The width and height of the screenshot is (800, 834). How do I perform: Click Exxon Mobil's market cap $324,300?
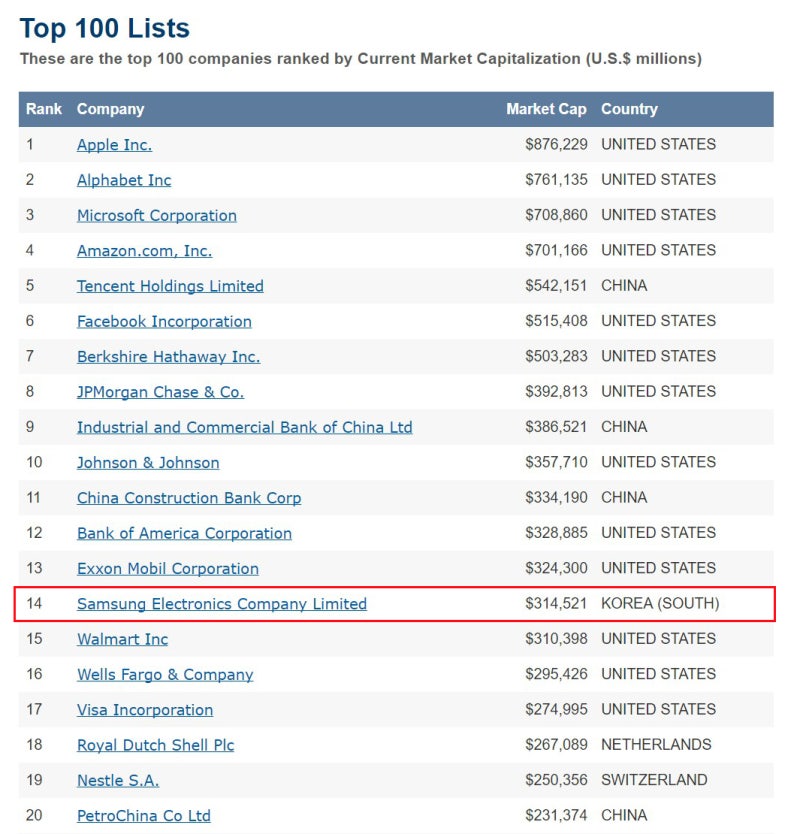point(556,568)
